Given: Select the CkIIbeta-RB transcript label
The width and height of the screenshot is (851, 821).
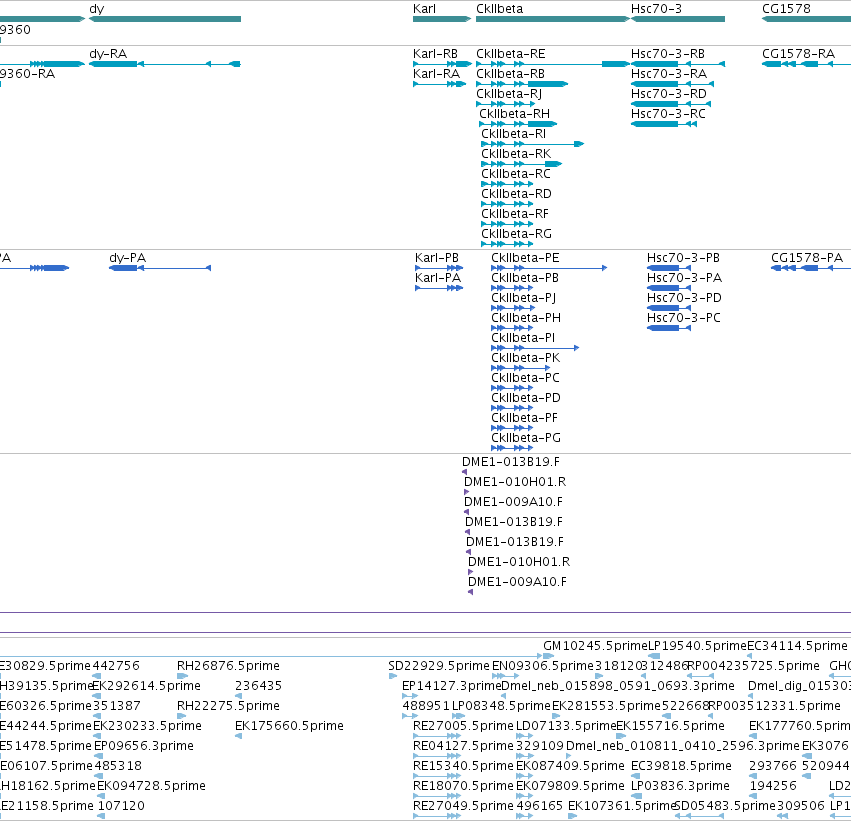Looking at the screenshot, I should tap(510, 74).
